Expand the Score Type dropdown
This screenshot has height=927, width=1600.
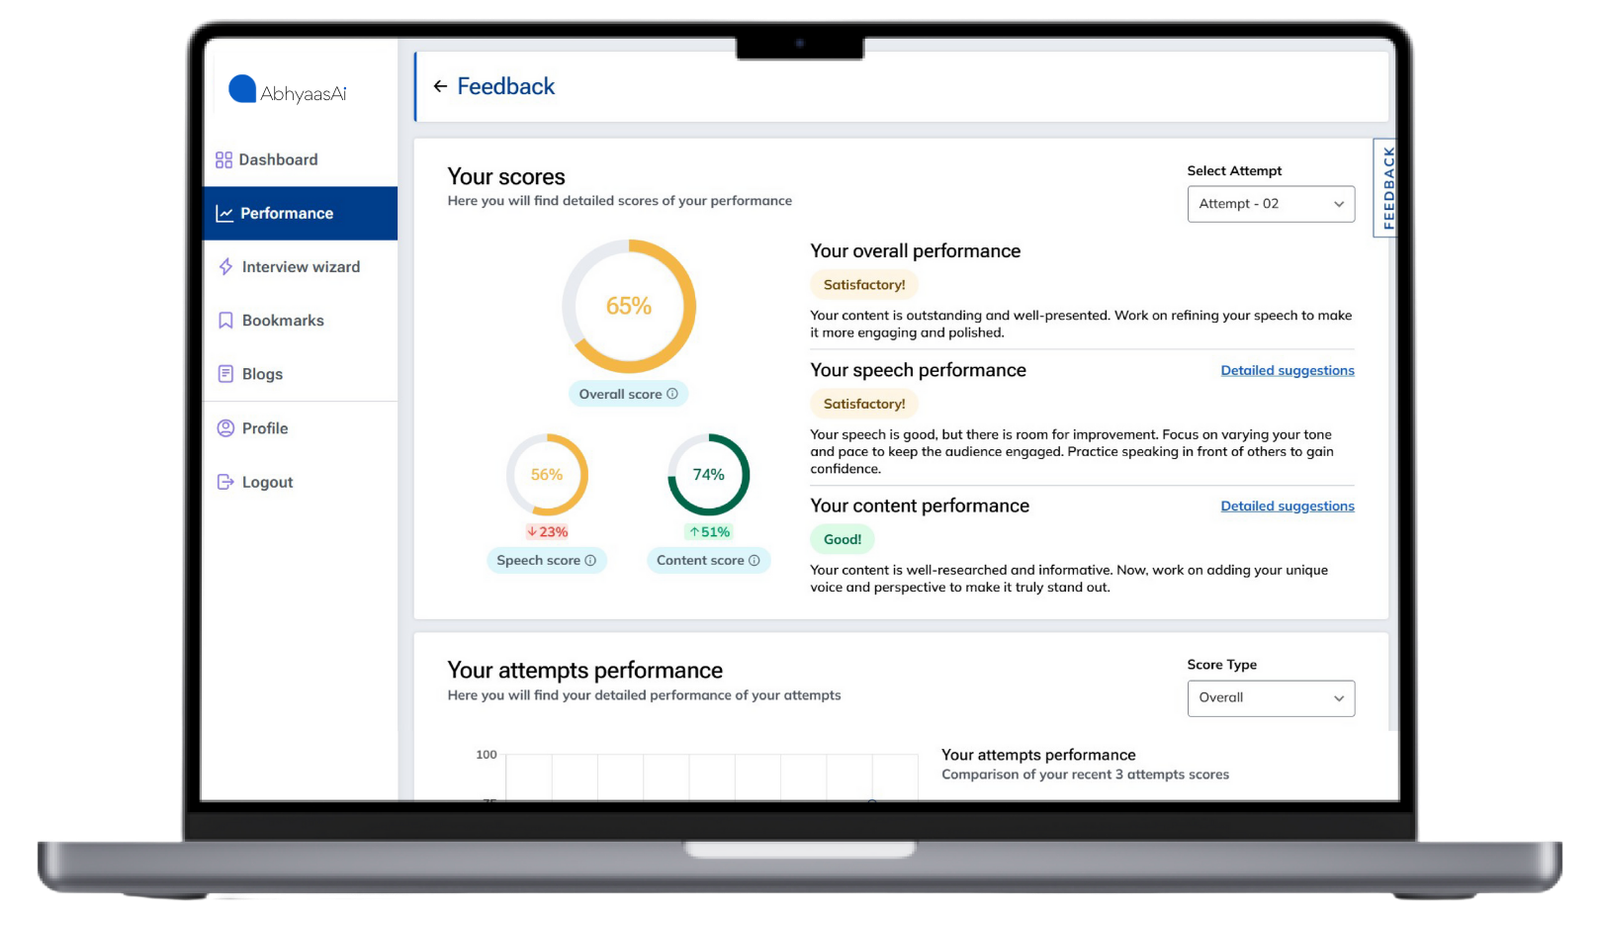point(1270,698)
